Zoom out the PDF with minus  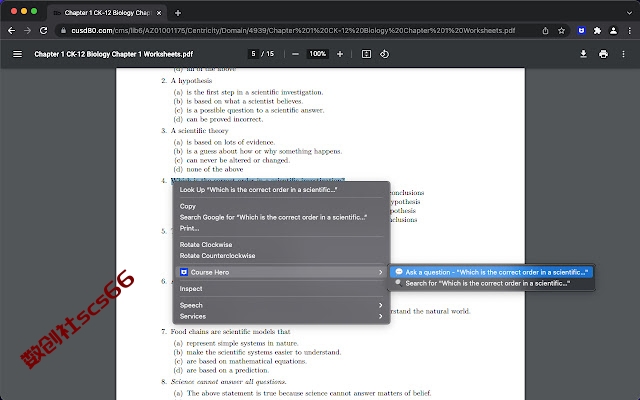pos(296,54)
